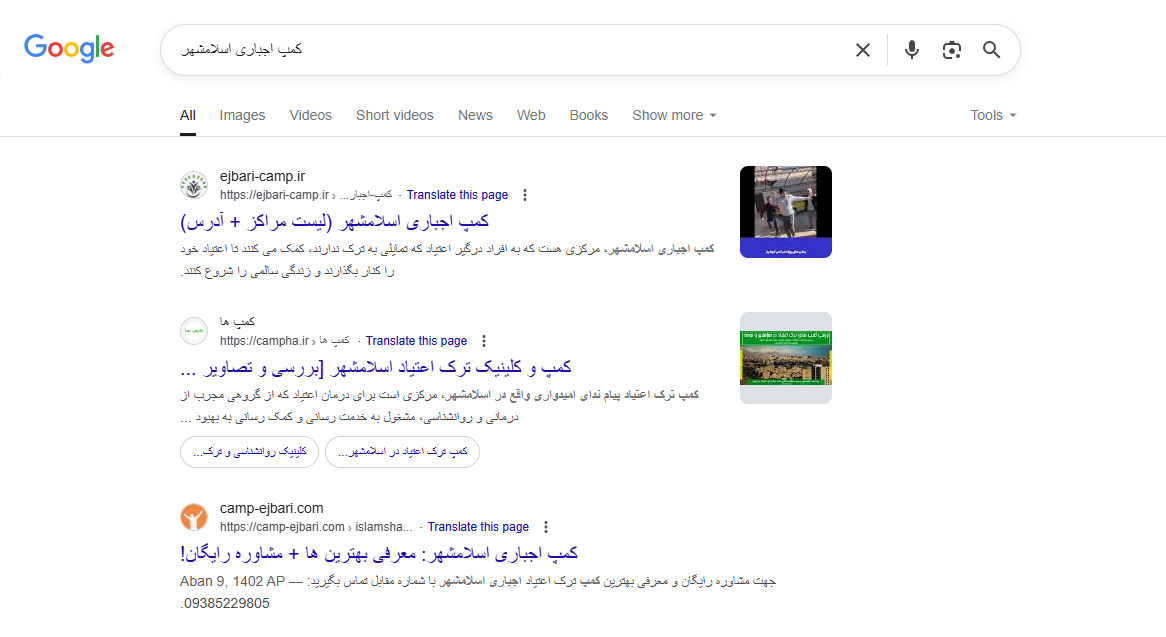Click the campha.ir site favicon

point(194,331)
